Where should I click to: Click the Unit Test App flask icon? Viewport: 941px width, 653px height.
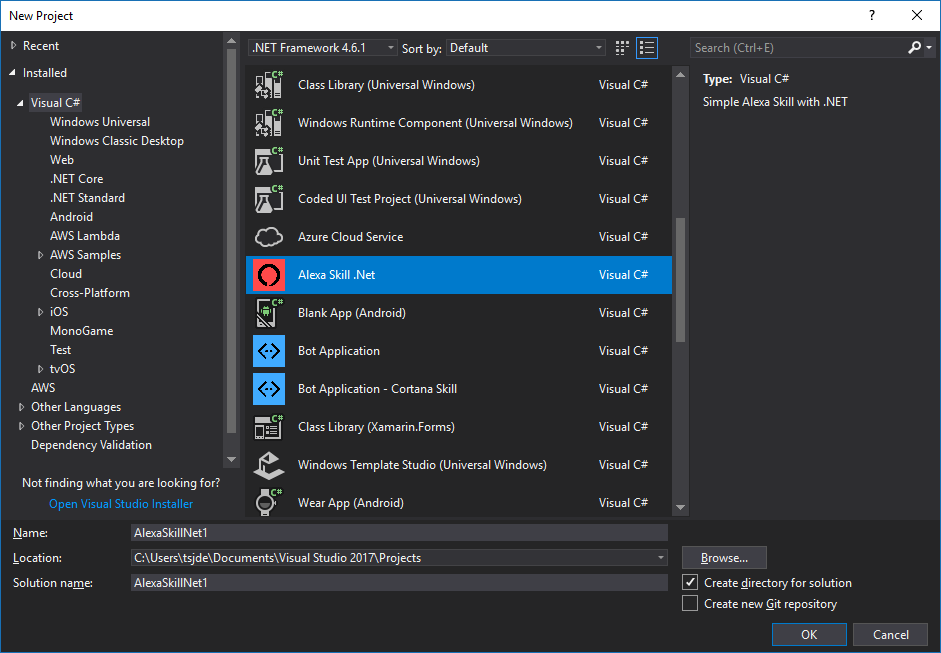[x=269, y=161]
